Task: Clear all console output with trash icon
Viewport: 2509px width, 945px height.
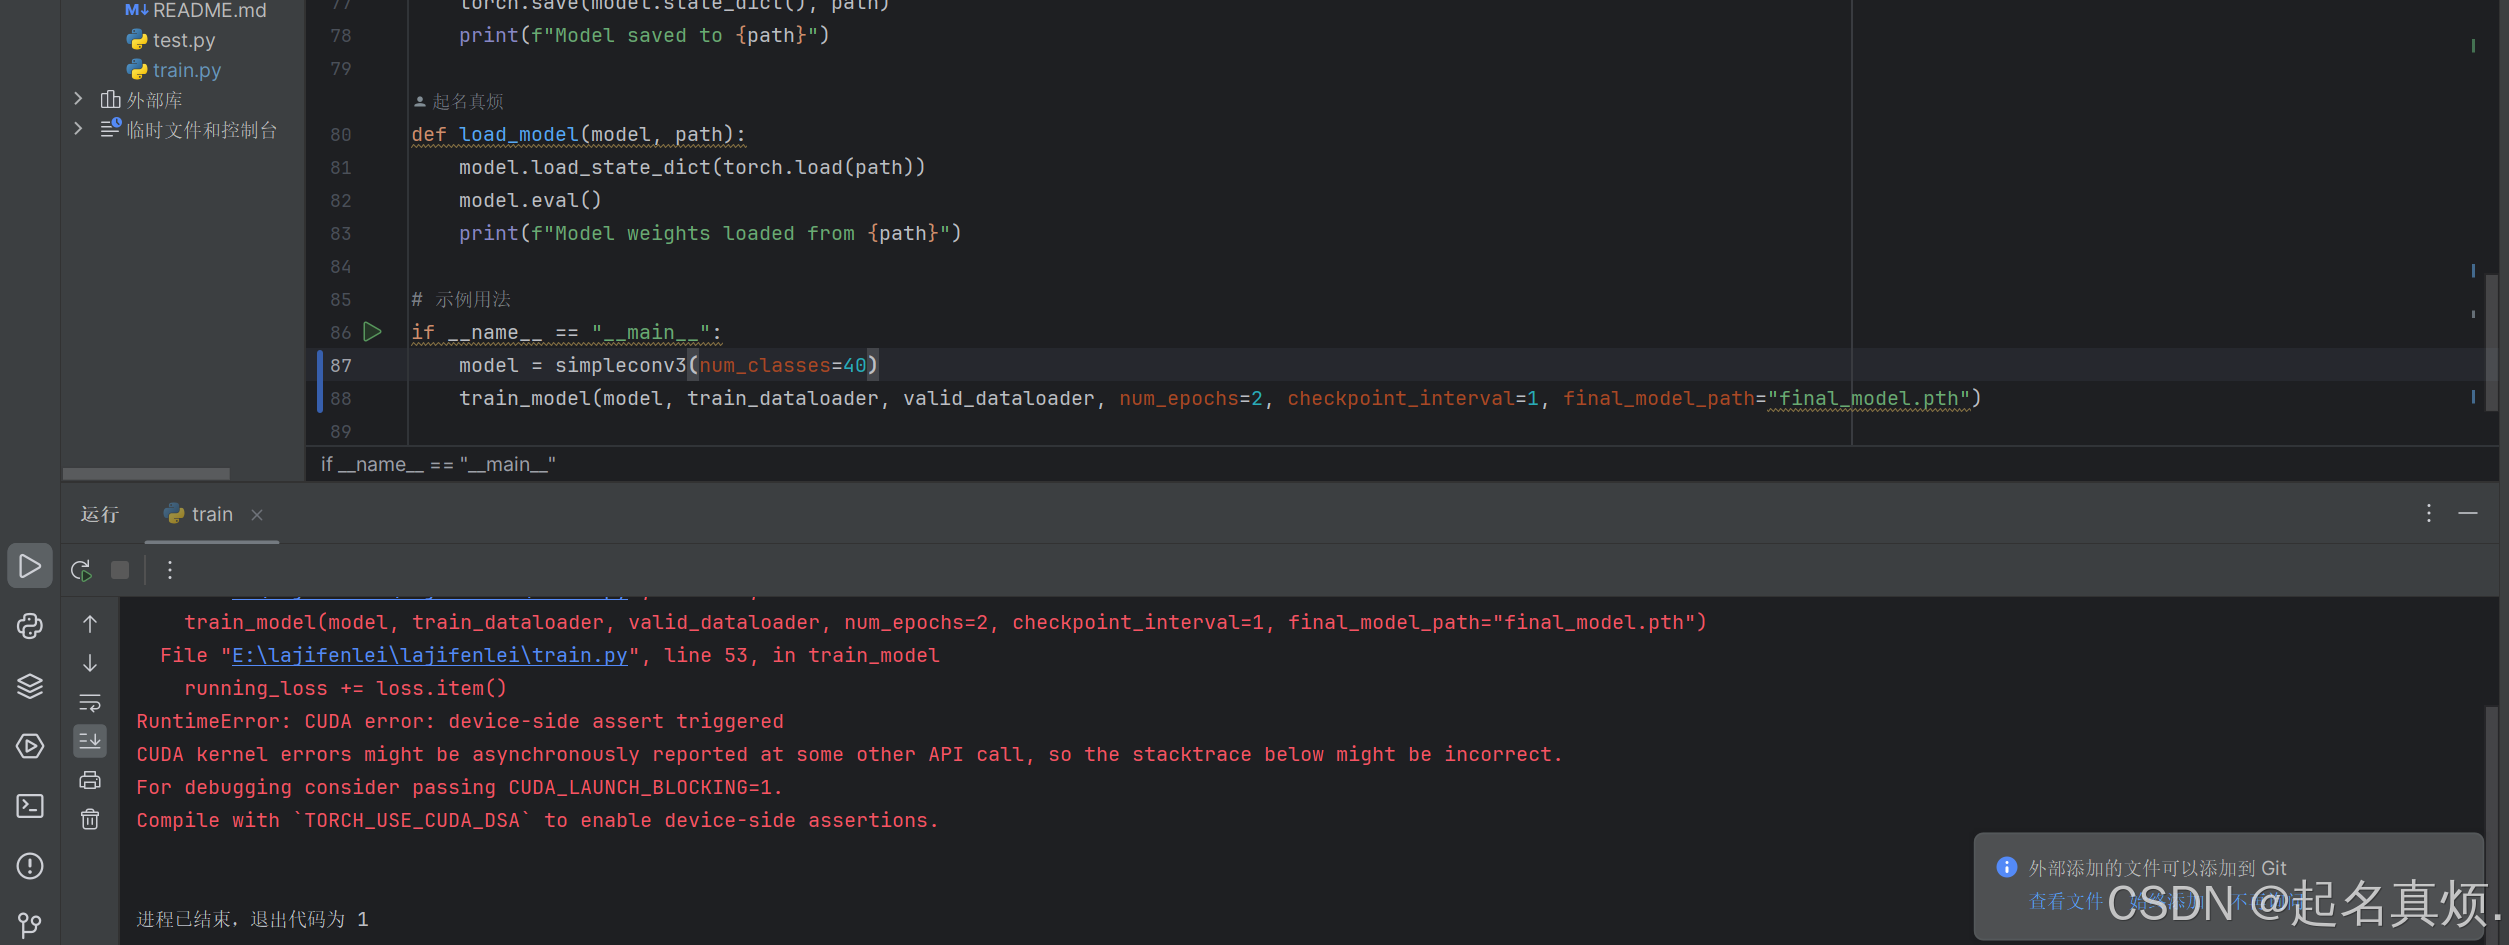Action: click(x=90, y=819)
